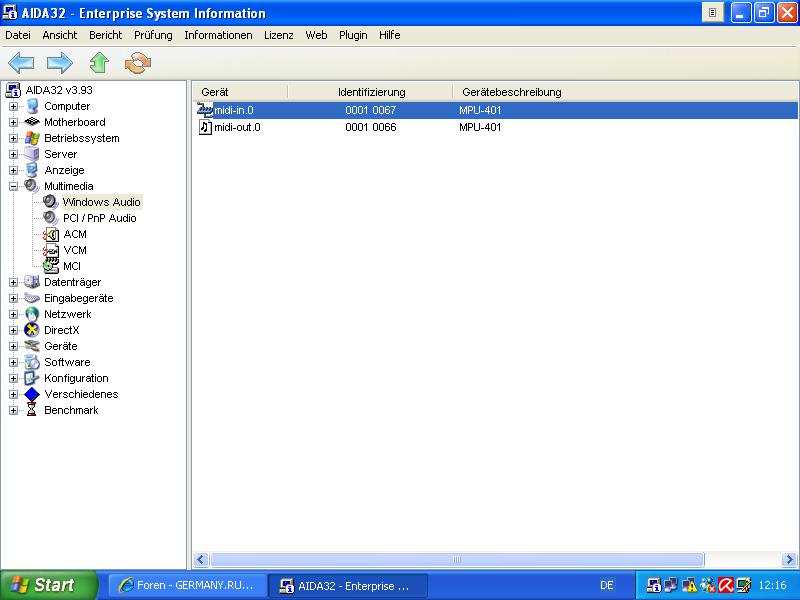
Task: Select the Computer icon in the tree
Action: click(32, 106)
